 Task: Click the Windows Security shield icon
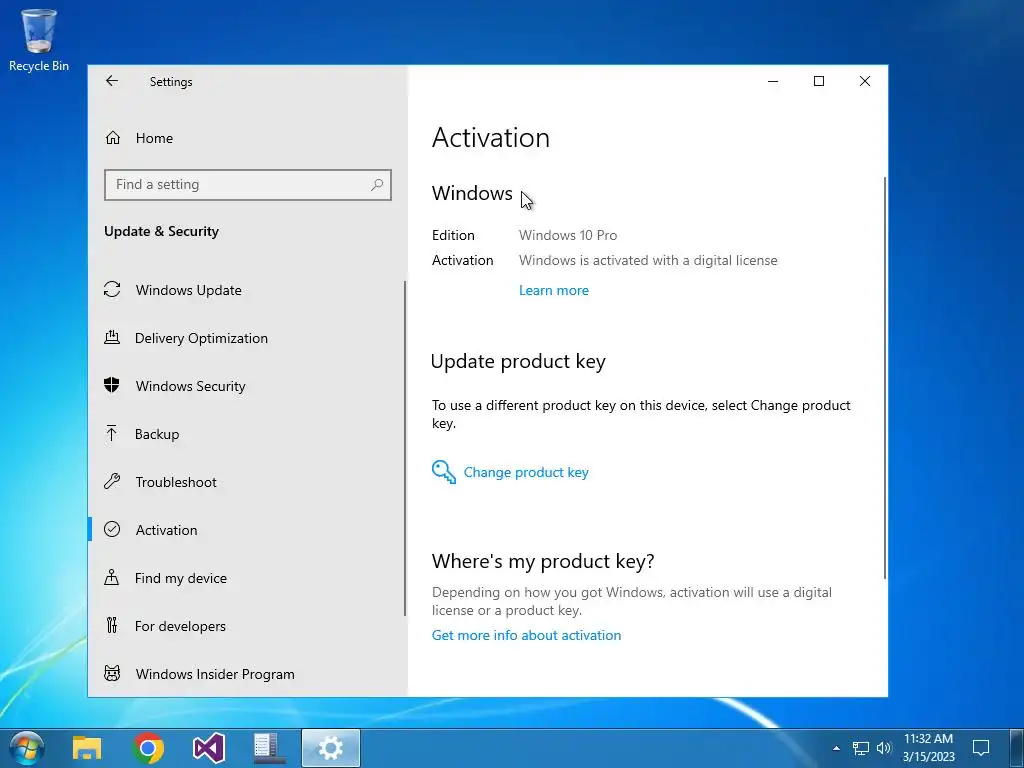pos(112,385)
